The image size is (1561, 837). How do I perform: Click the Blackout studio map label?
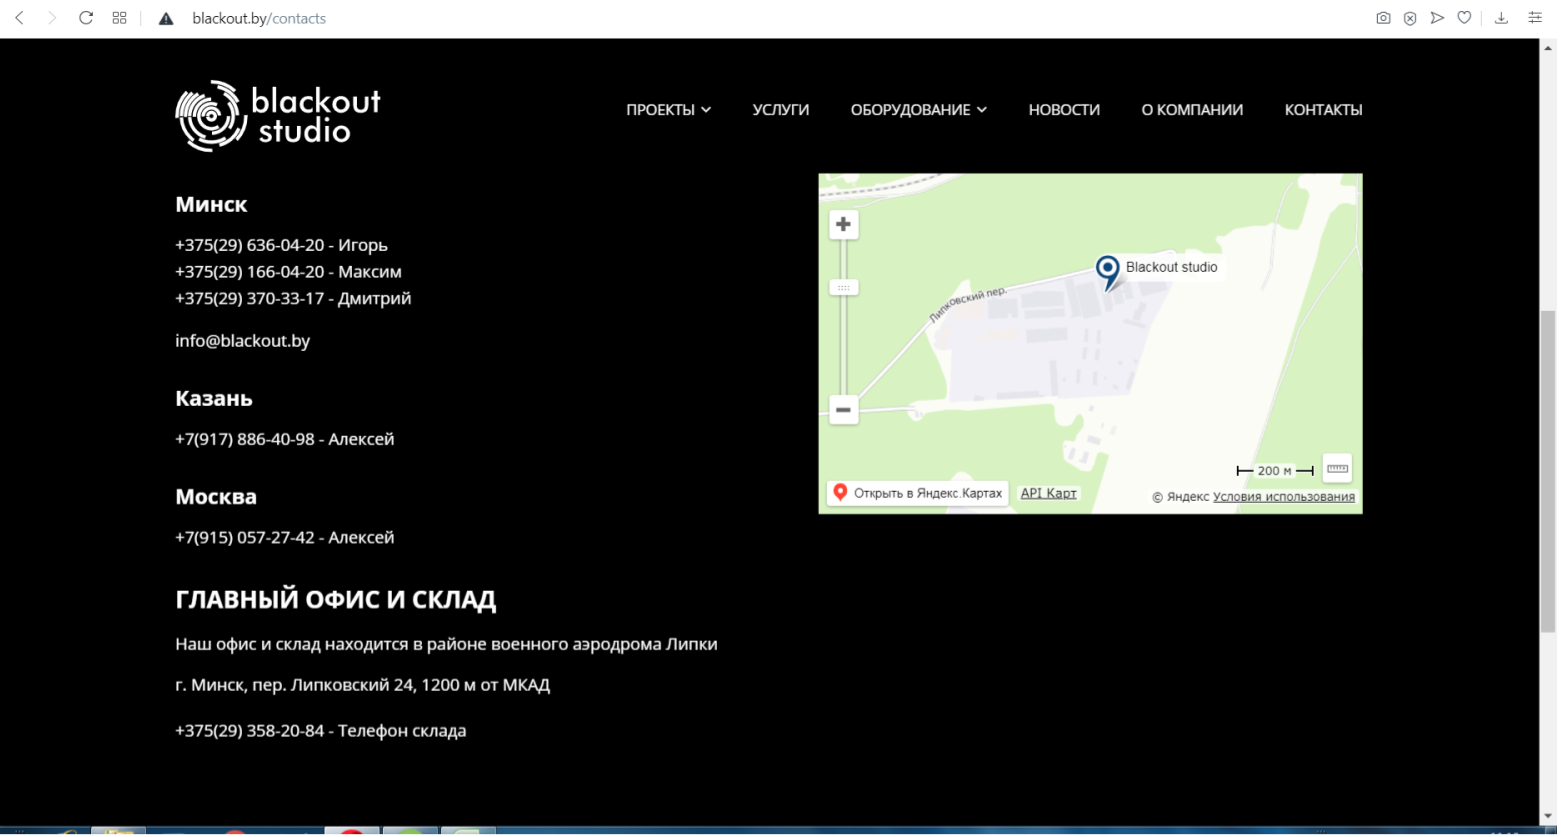click(1171, 267)
